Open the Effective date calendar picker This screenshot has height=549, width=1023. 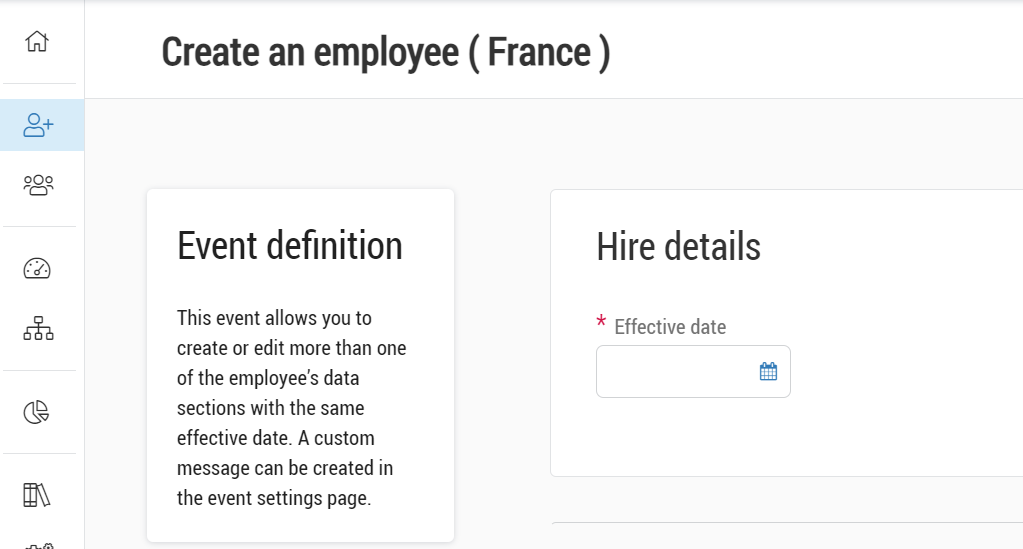click(768, 372)
